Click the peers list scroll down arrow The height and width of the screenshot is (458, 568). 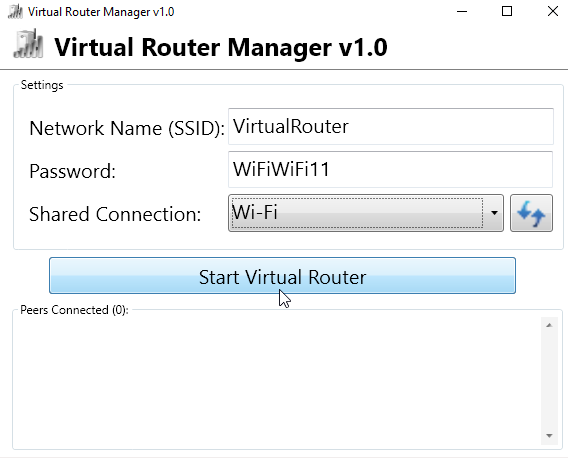[549, 436]
